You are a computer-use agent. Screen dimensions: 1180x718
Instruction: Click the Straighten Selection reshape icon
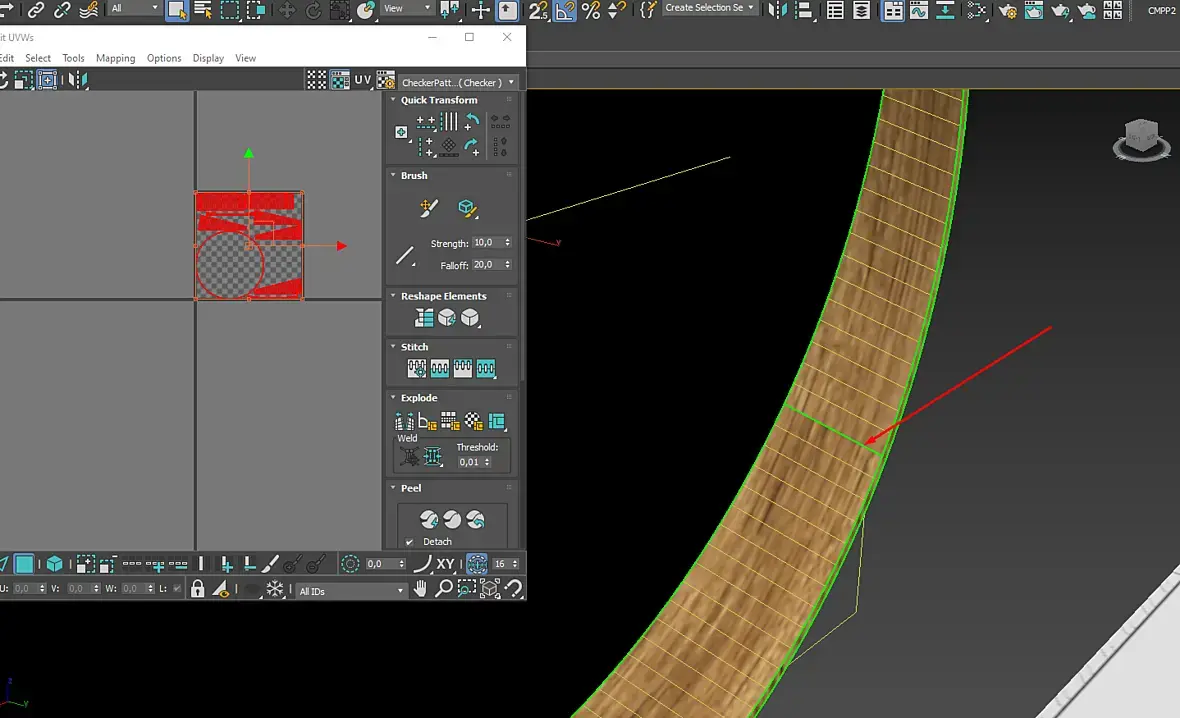(x=424, y=318)
